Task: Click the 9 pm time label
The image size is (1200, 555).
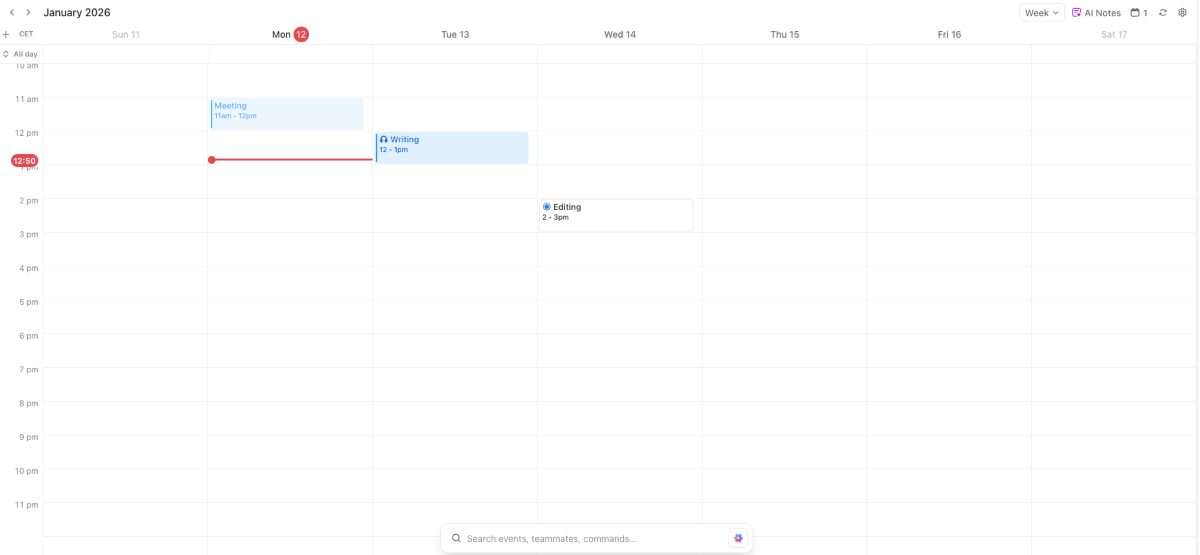Action: (x=29, y=437)
